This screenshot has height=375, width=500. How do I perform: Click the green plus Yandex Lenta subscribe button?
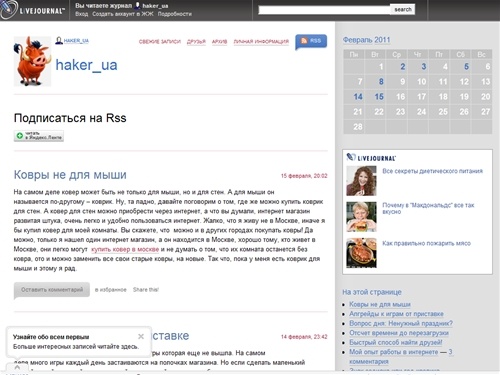[x=39, y=136]
